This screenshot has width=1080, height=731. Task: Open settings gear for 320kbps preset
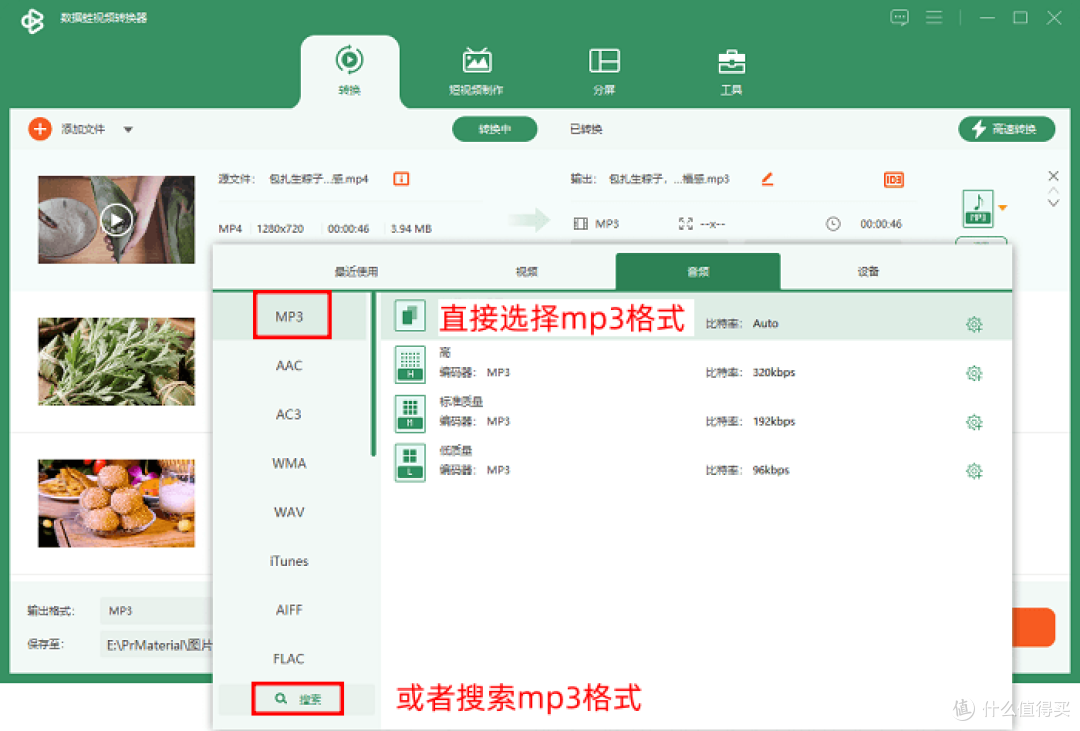pos(973,373)
